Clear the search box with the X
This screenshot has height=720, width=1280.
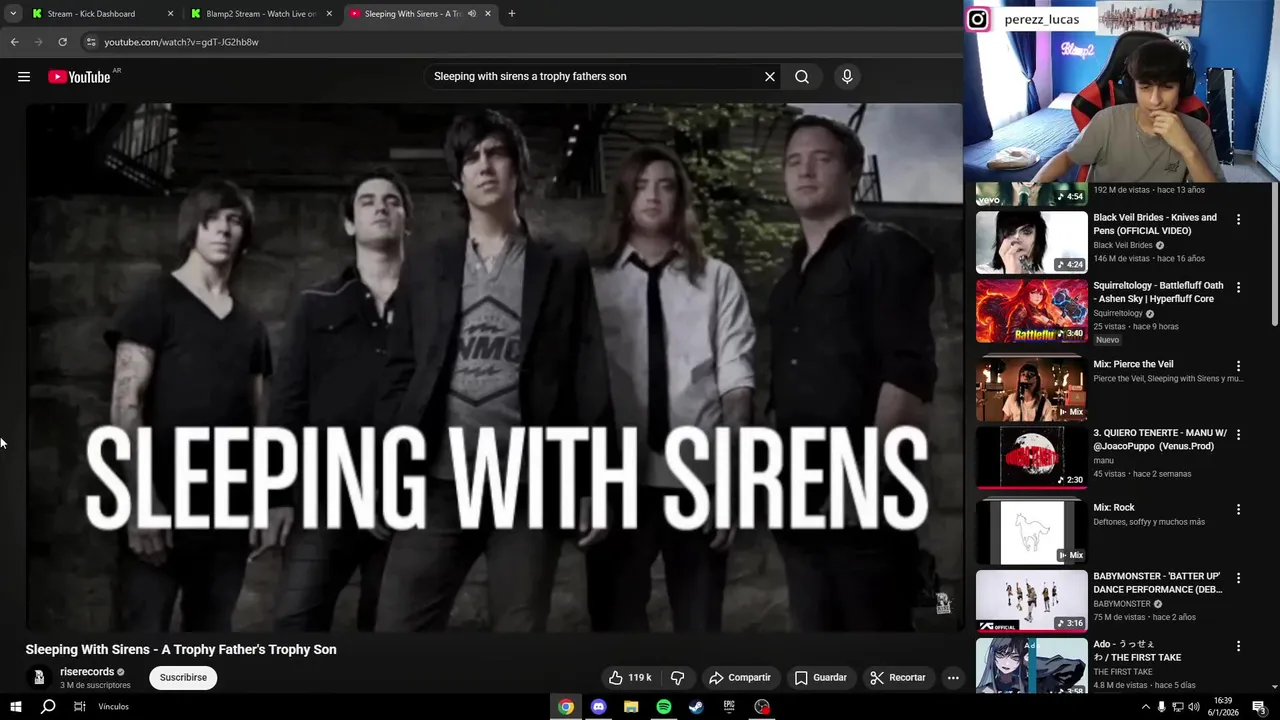coord(770,77)
